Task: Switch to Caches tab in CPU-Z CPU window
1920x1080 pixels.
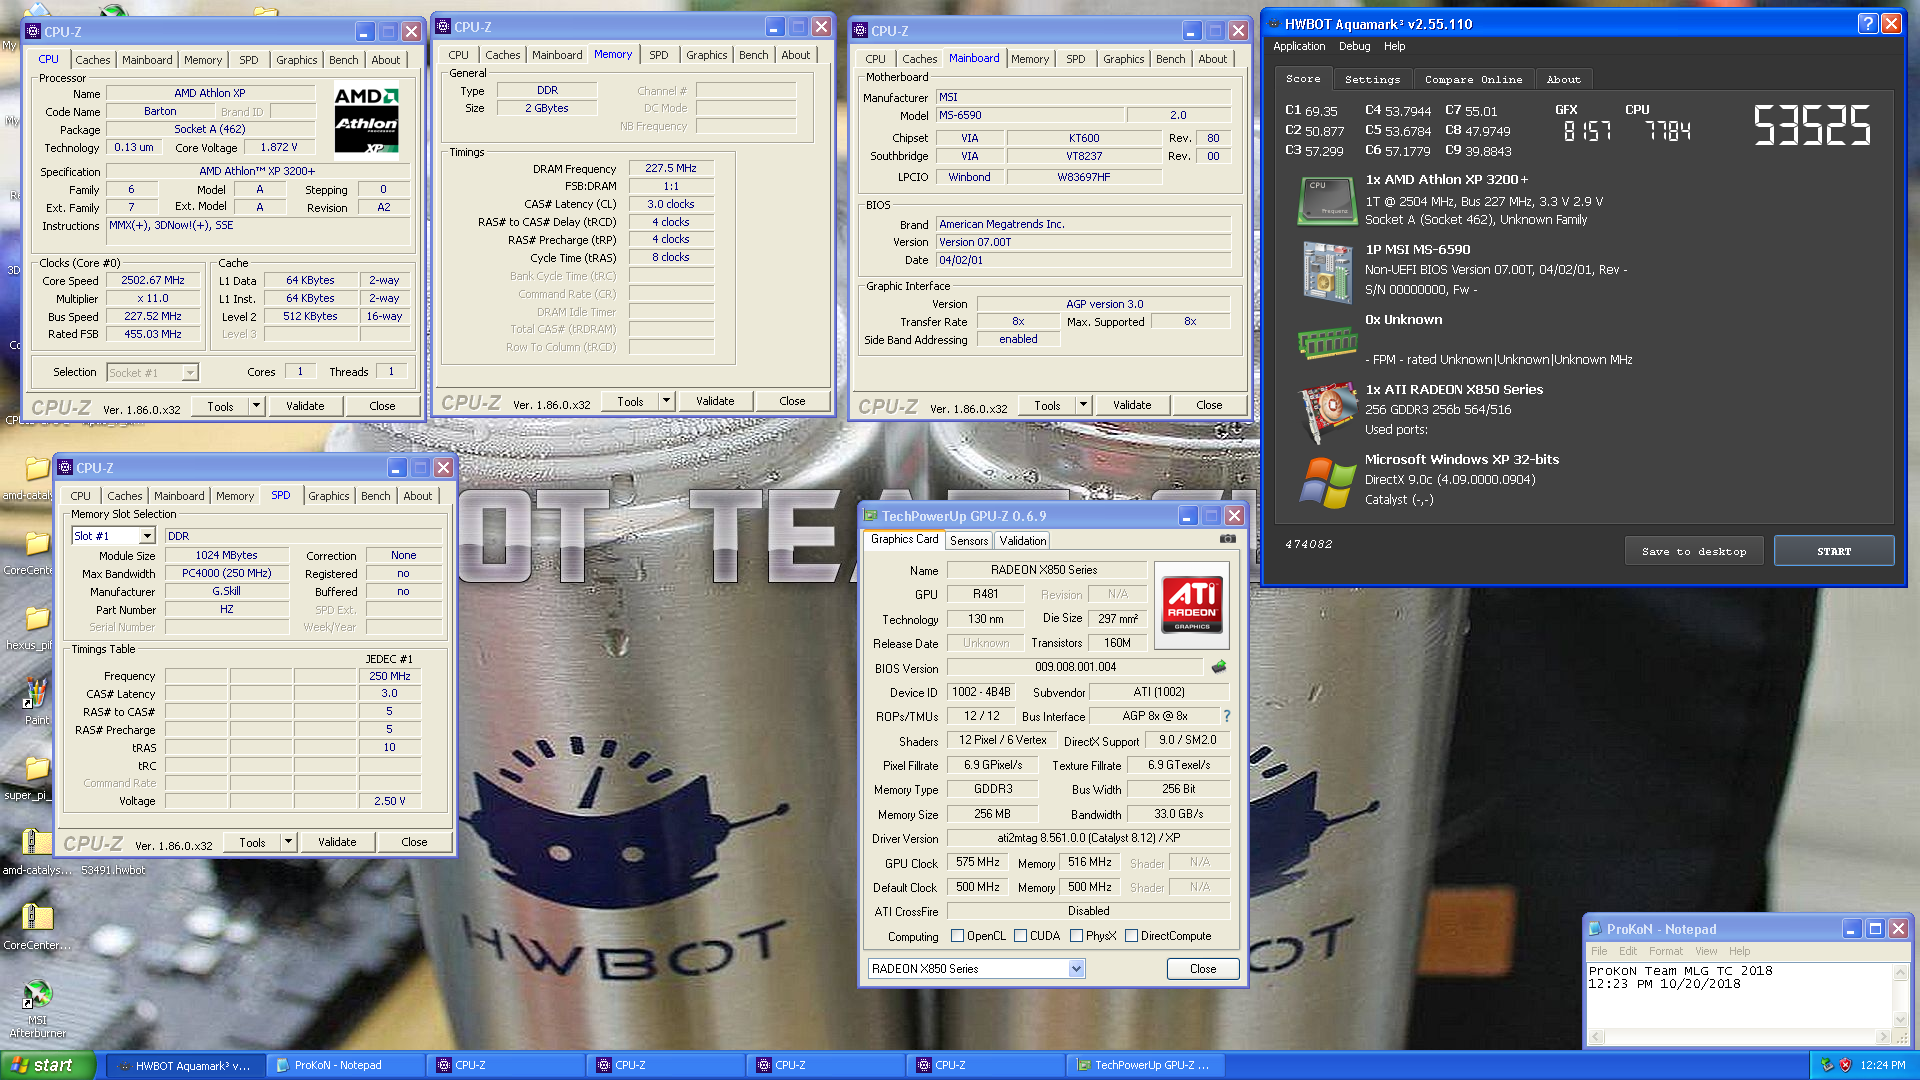Action: (93, 60)
